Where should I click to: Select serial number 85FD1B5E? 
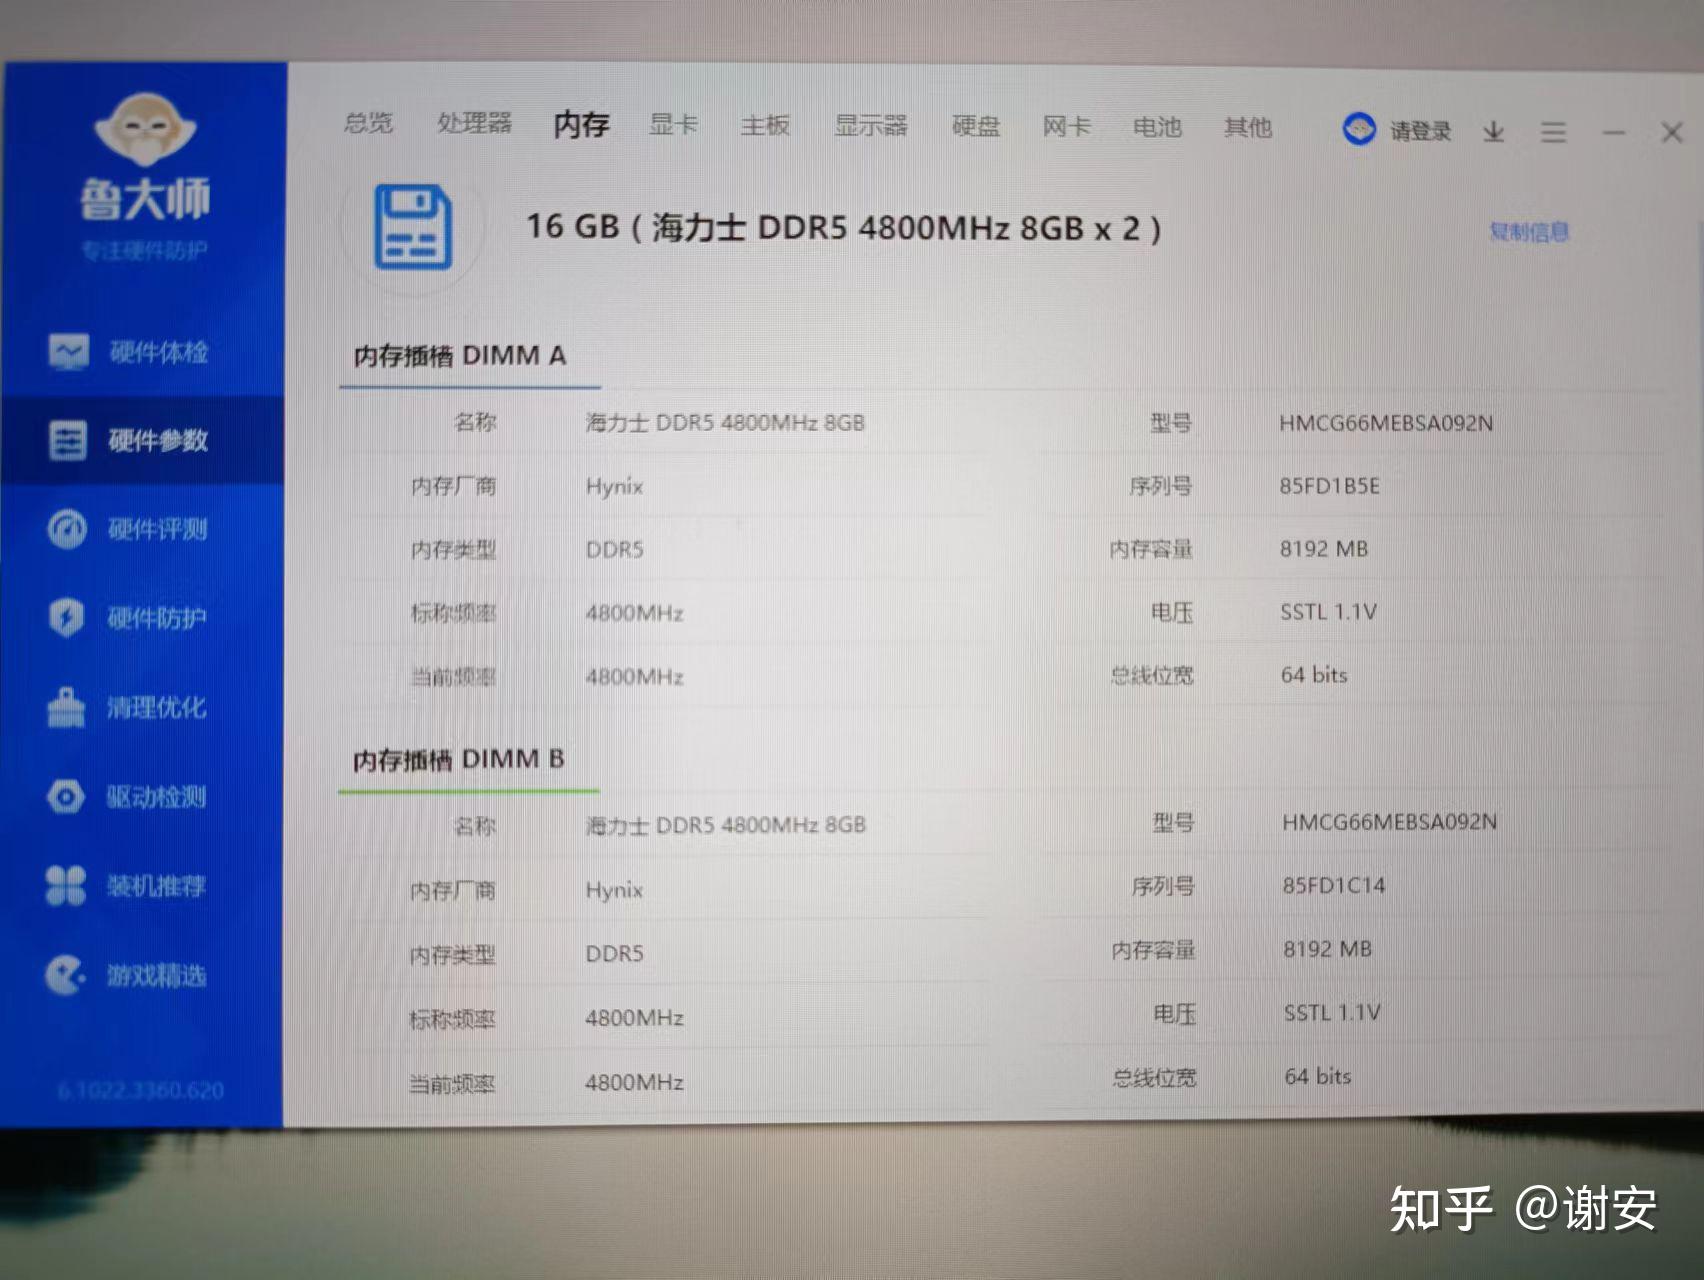coord(1329,486)
